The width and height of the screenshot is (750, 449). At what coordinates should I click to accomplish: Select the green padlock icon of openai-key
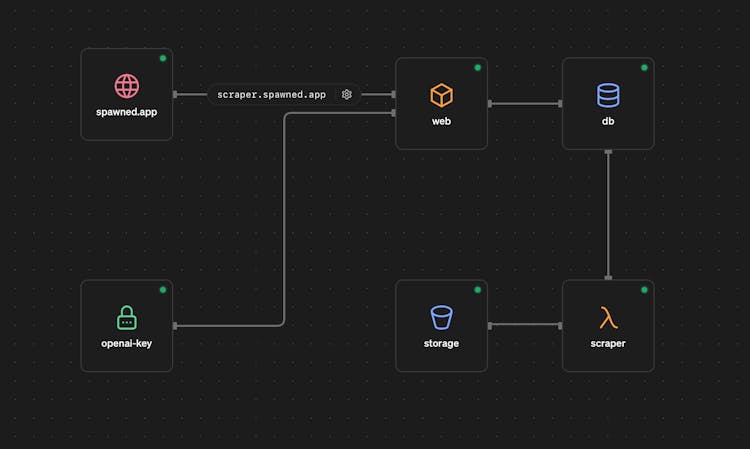[127, 318]
